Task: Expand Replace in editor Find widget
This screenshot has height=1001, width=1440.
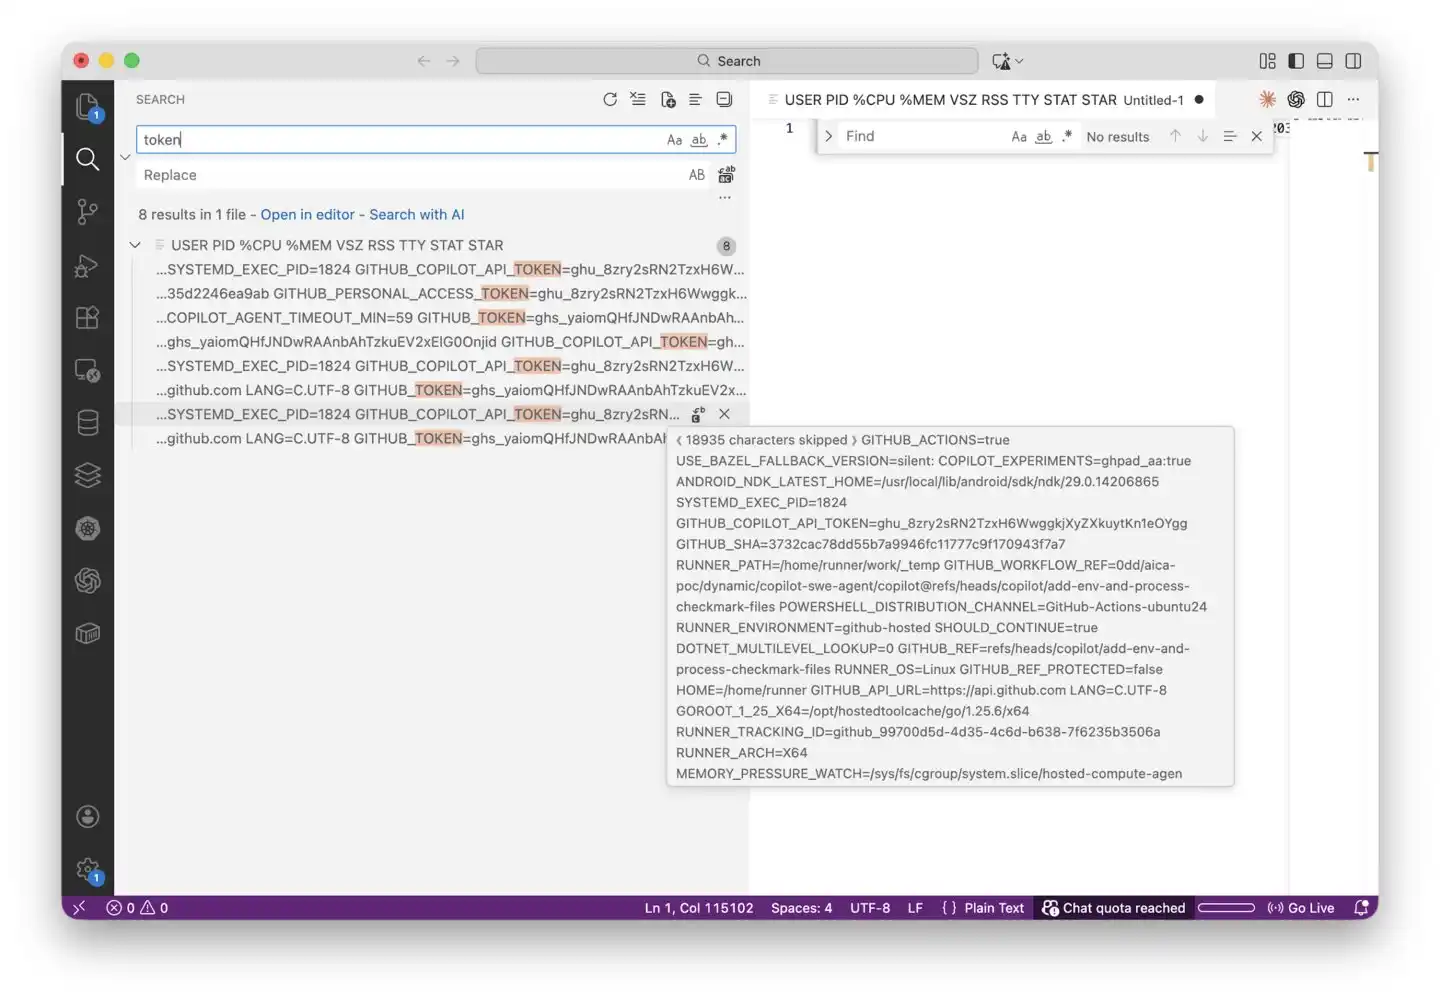Action: pyautogui.click(x=829, y=137)
